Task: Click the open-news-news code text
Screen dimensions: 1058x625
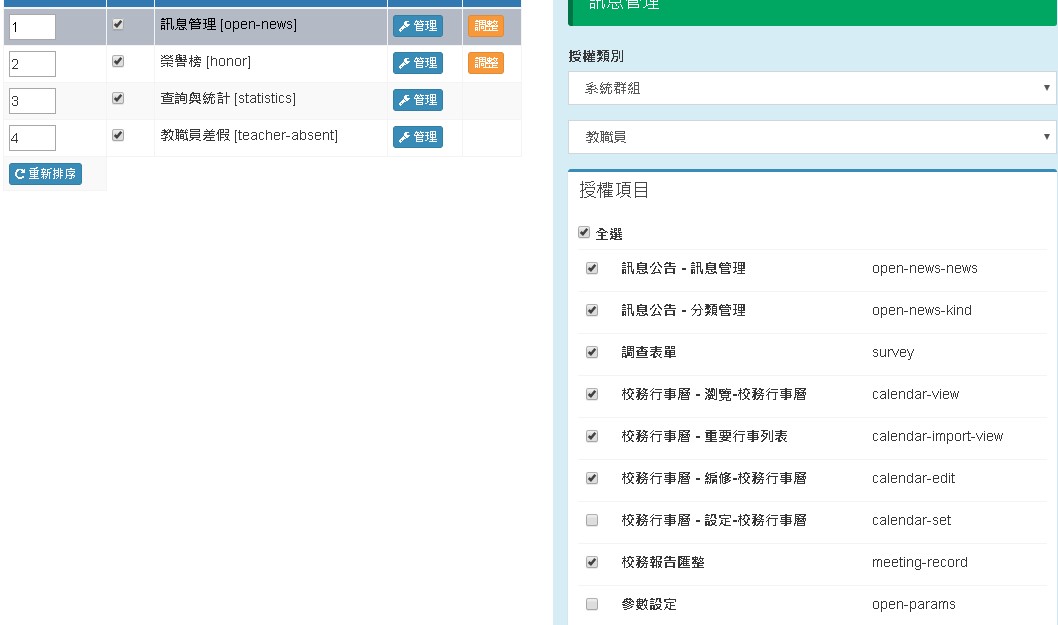Action: 924,268
